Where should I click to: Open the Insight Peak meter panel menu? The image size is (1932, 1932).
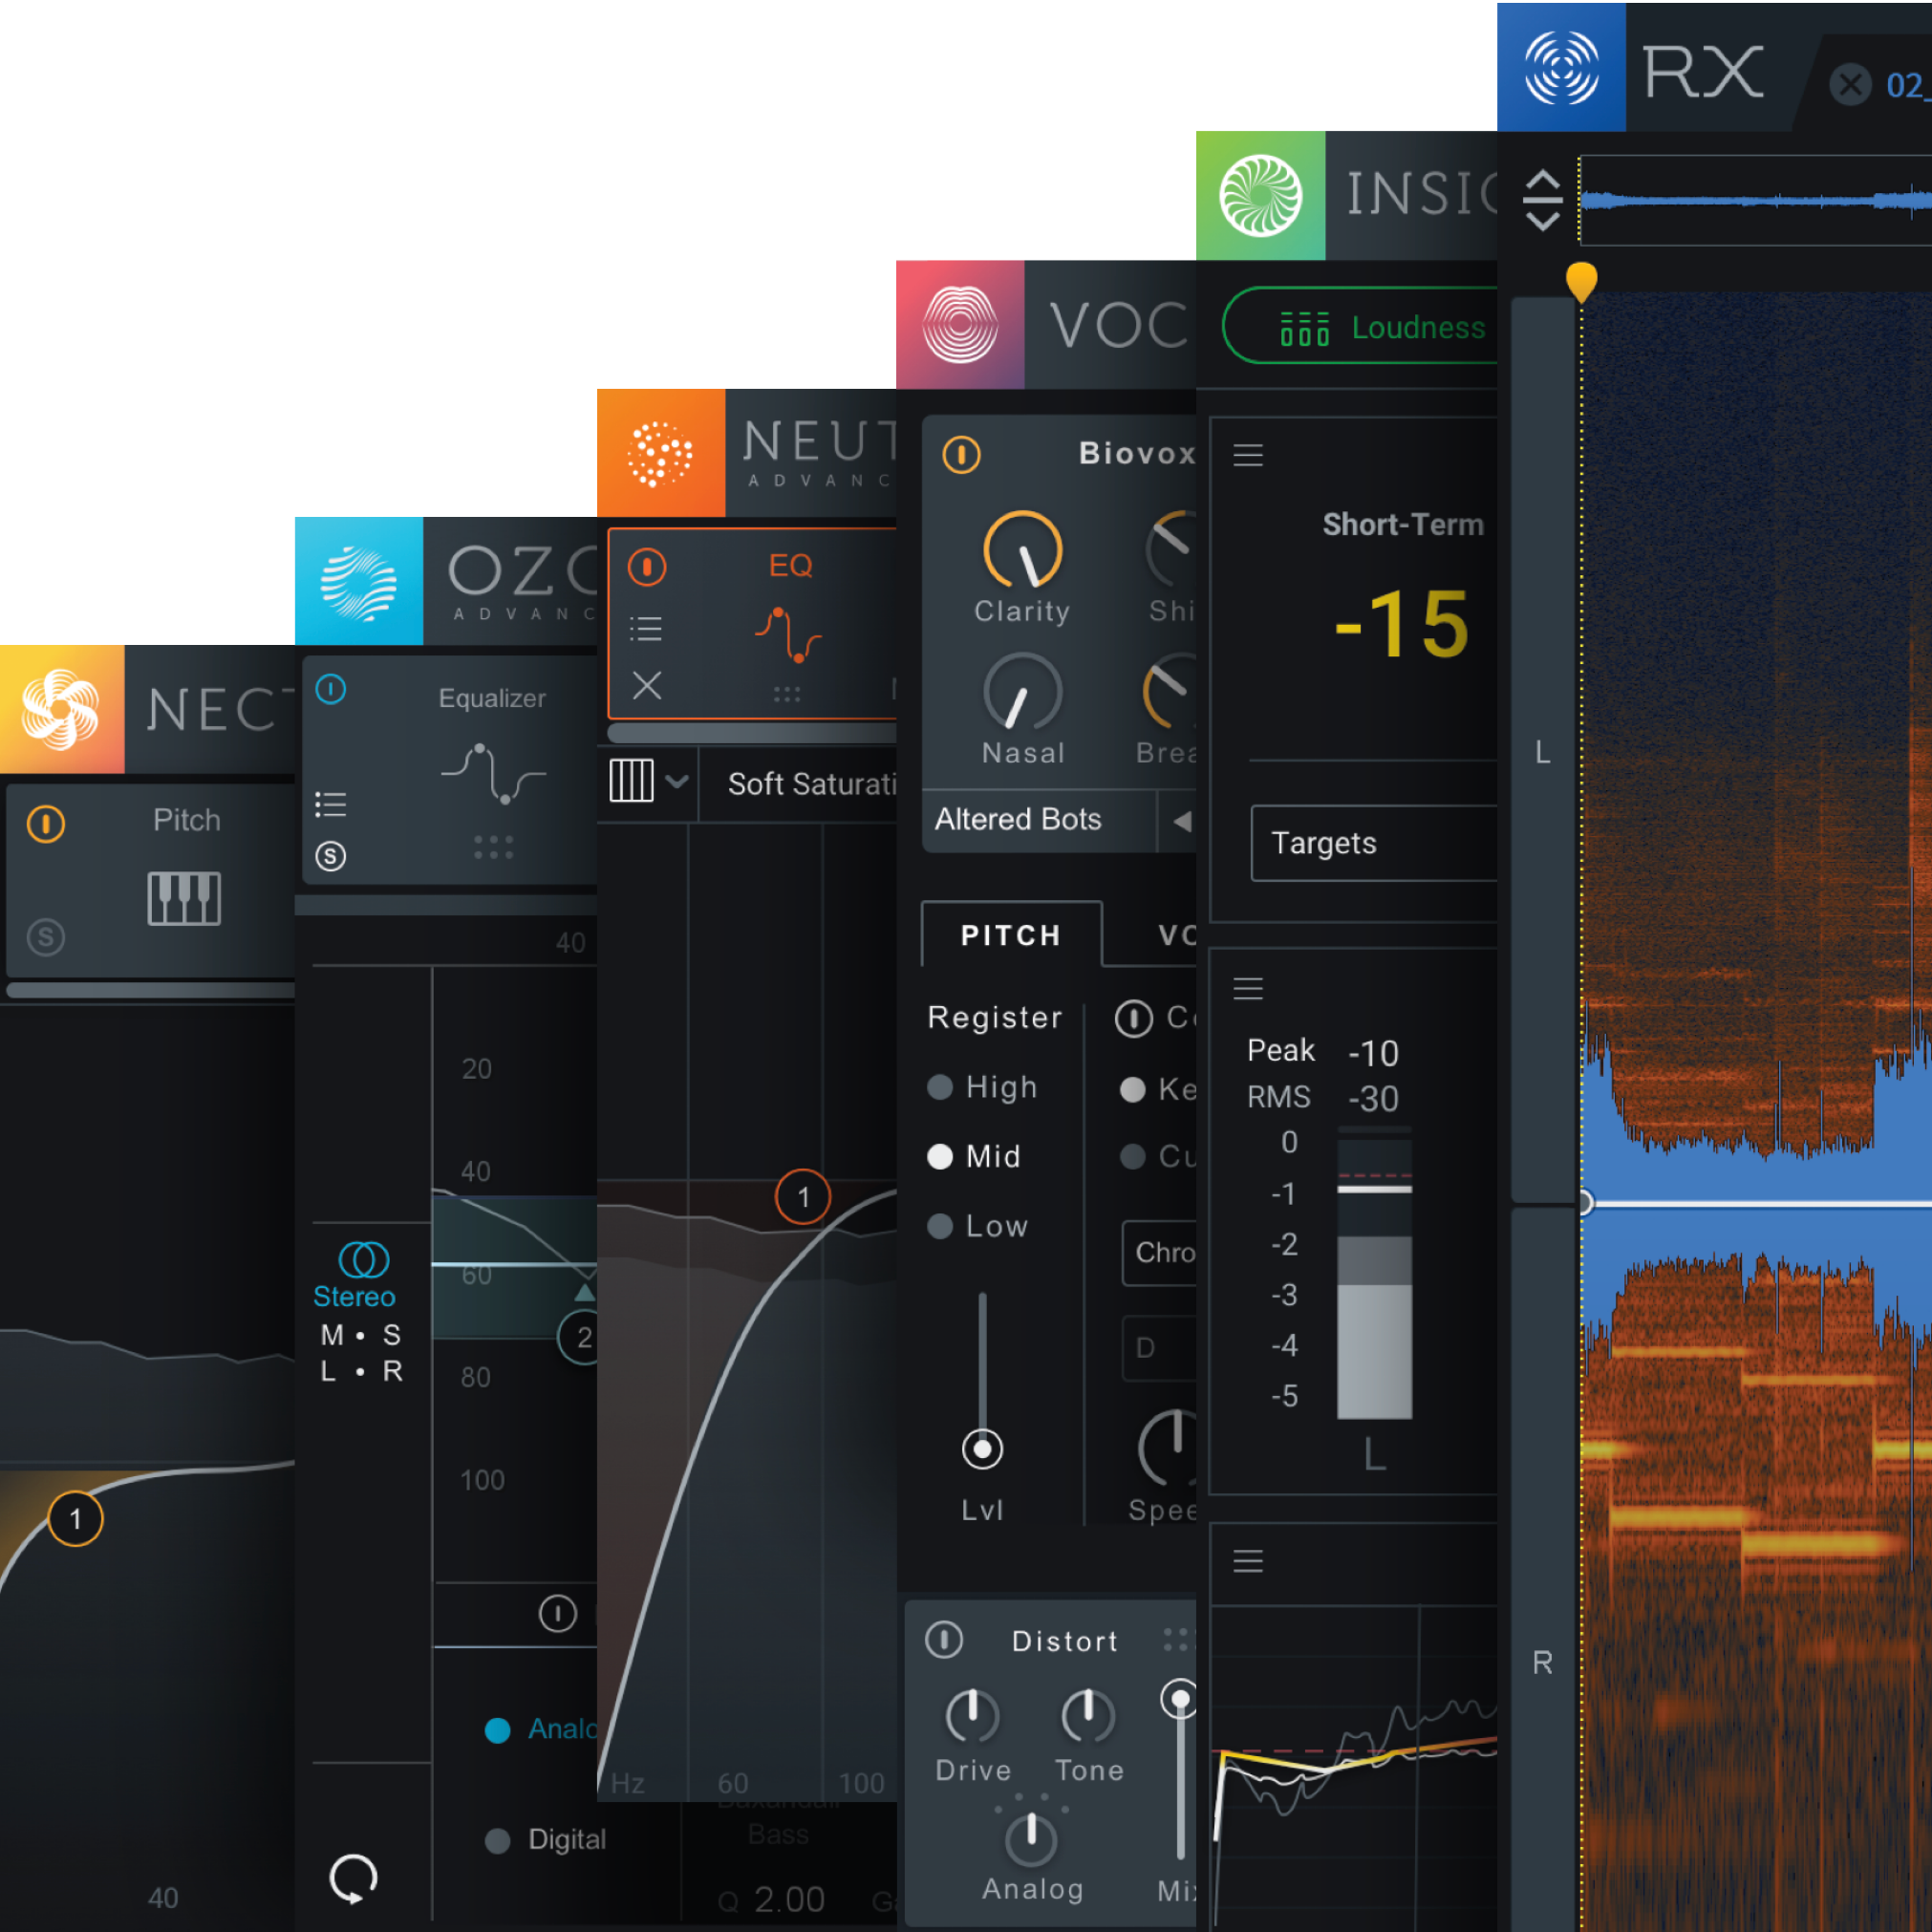pyautogui.click(x=1247, y=988)
